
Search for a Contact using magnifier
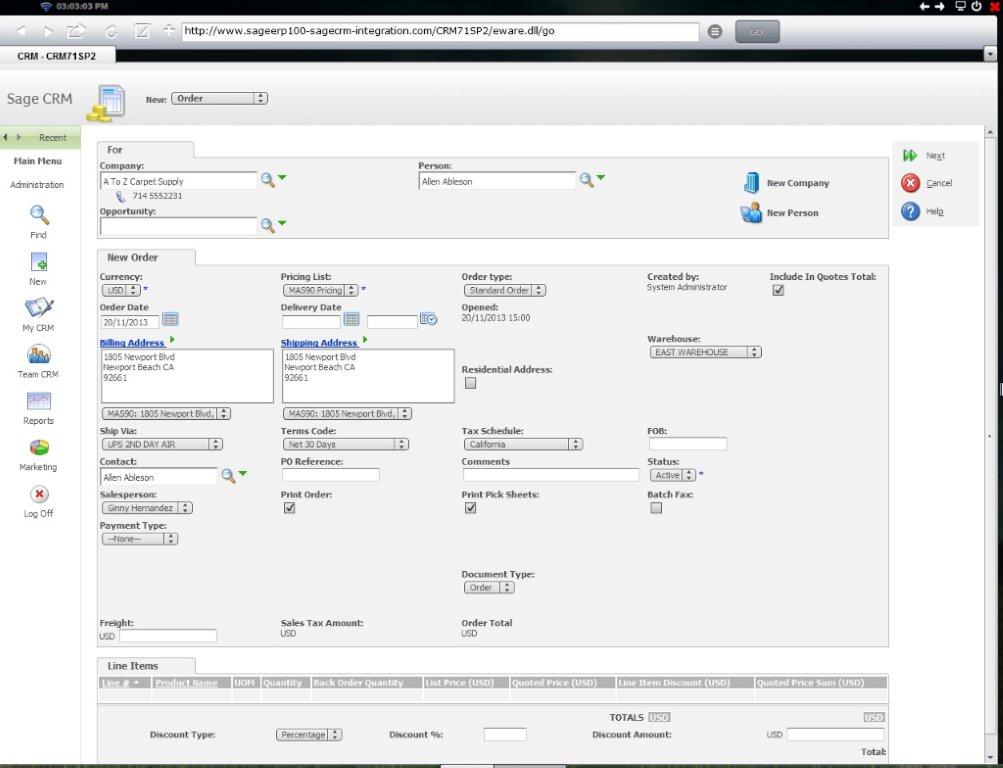click(228, 476)
